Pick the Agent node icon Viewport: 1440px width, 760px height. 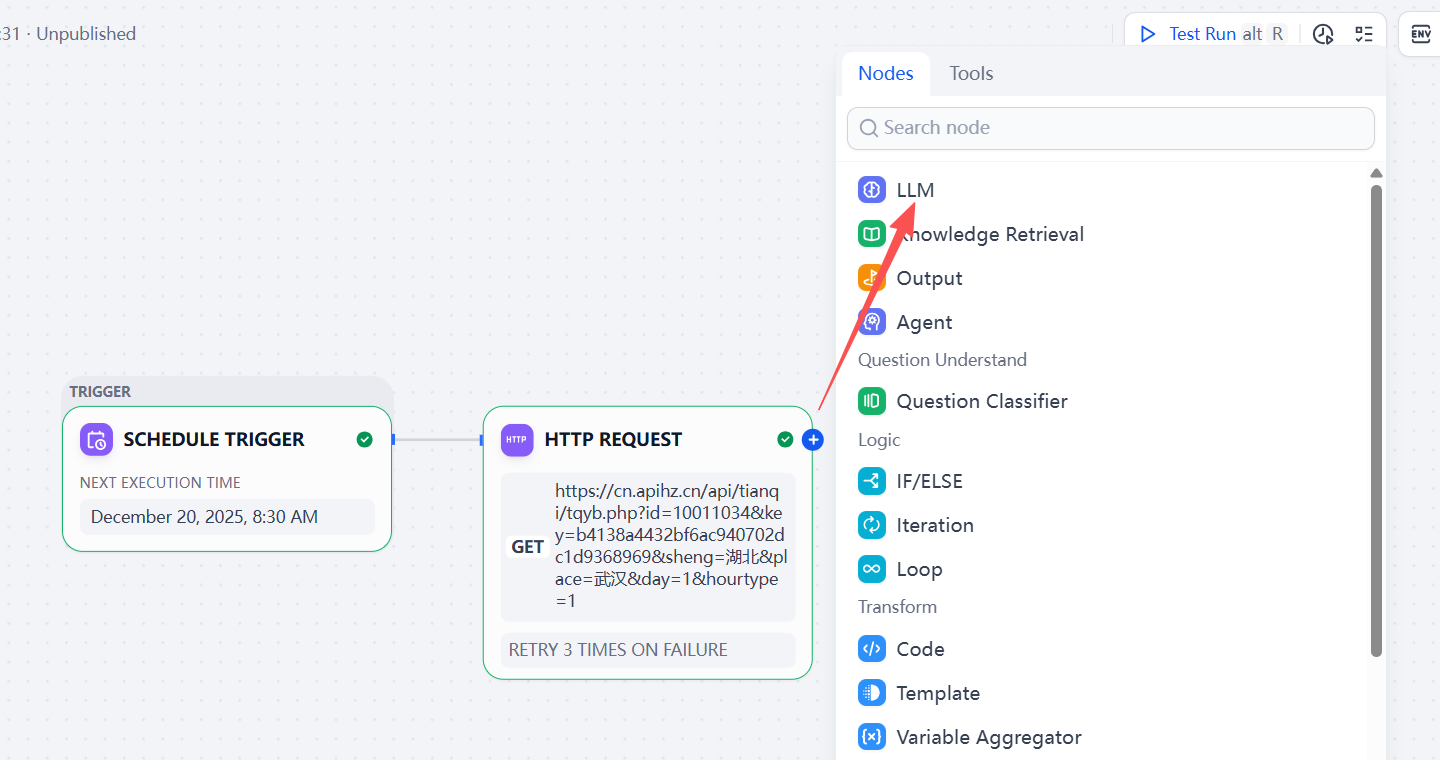(x=872, y=322)
